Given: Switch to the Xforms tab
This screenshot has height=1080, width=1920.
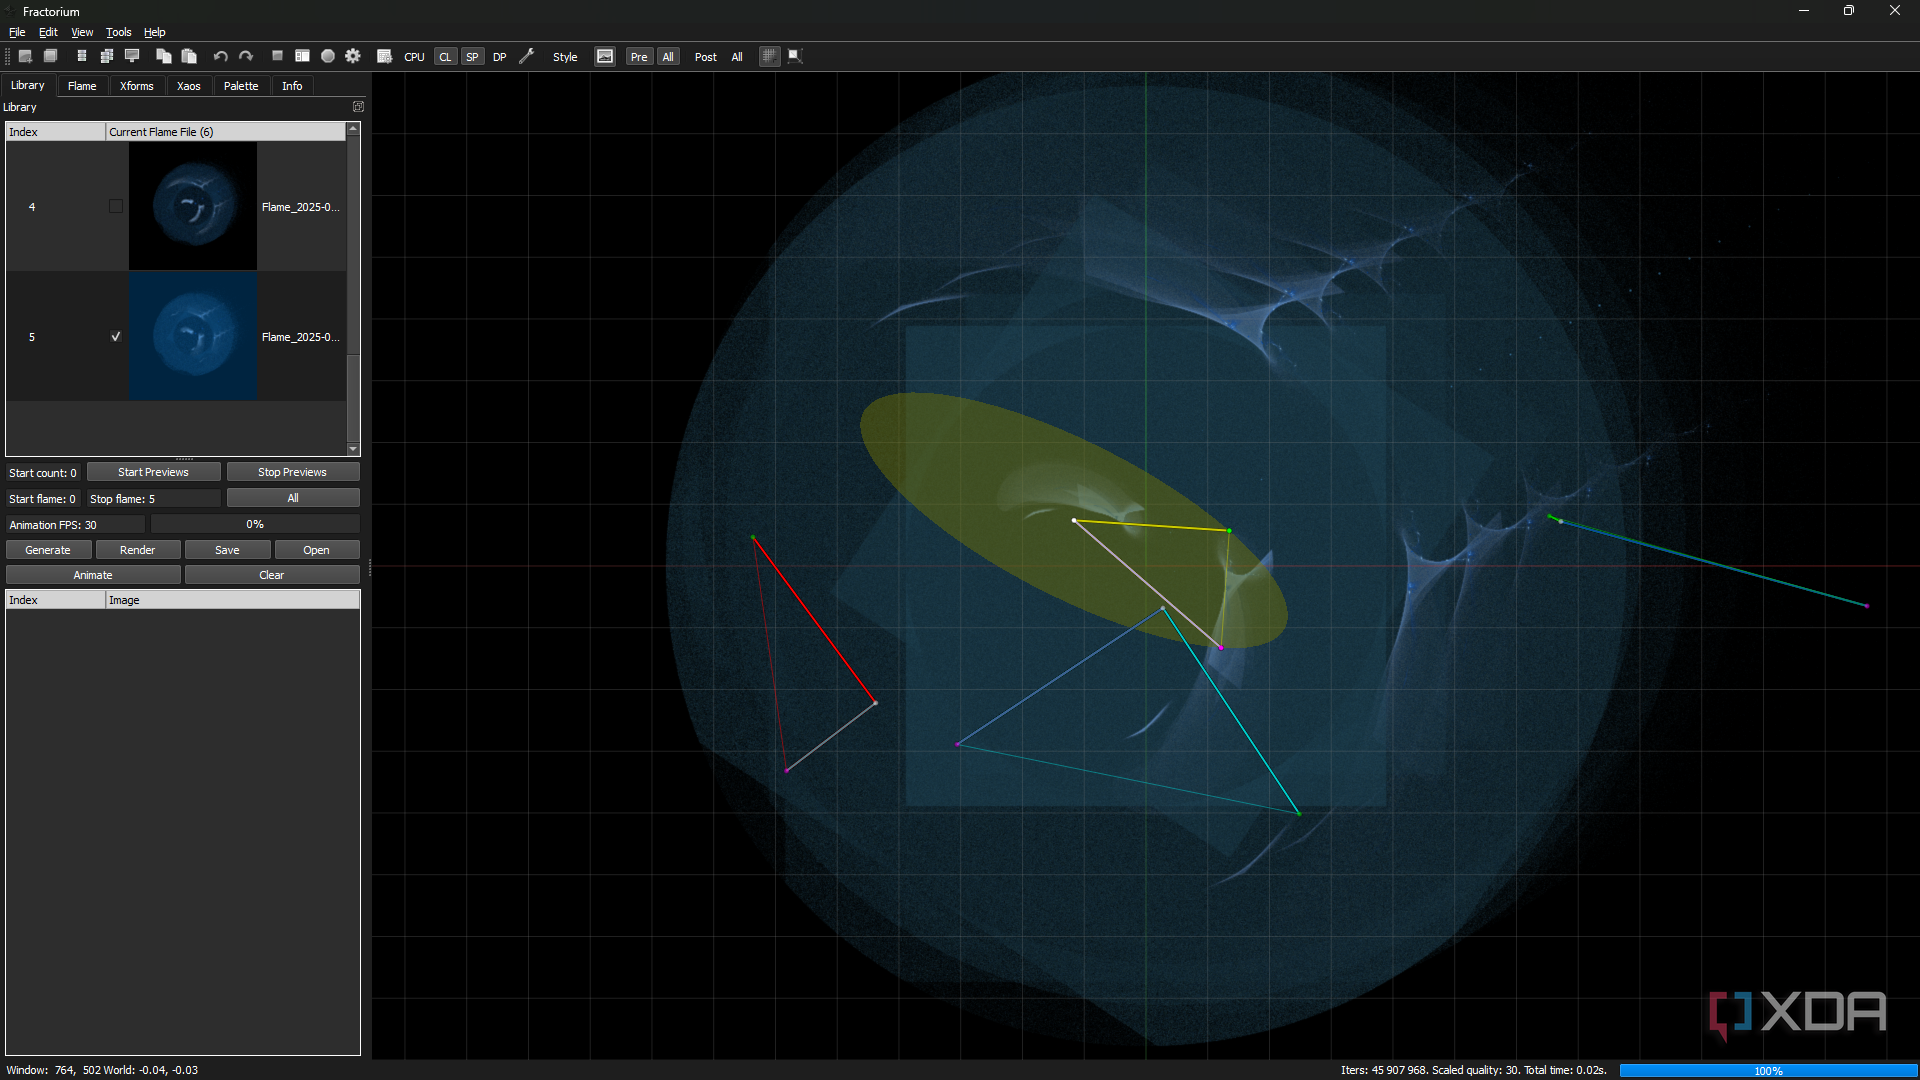Looking at the screenshot, I should click(137, 86).
